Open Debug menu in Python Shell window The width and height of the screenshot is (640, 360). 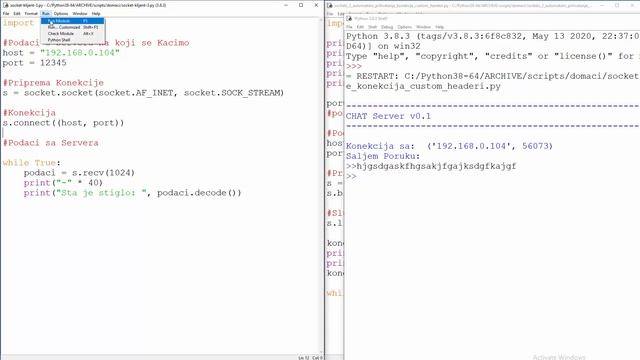[x=387, y=27]
